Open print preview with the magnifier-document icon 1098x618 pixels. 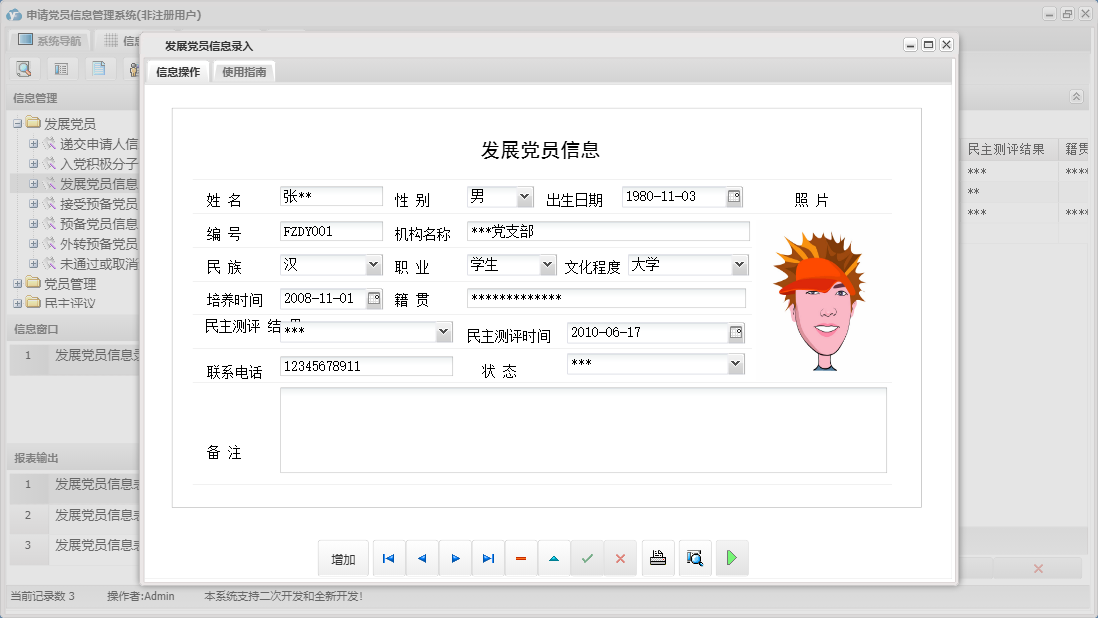(x=694, y=558)
